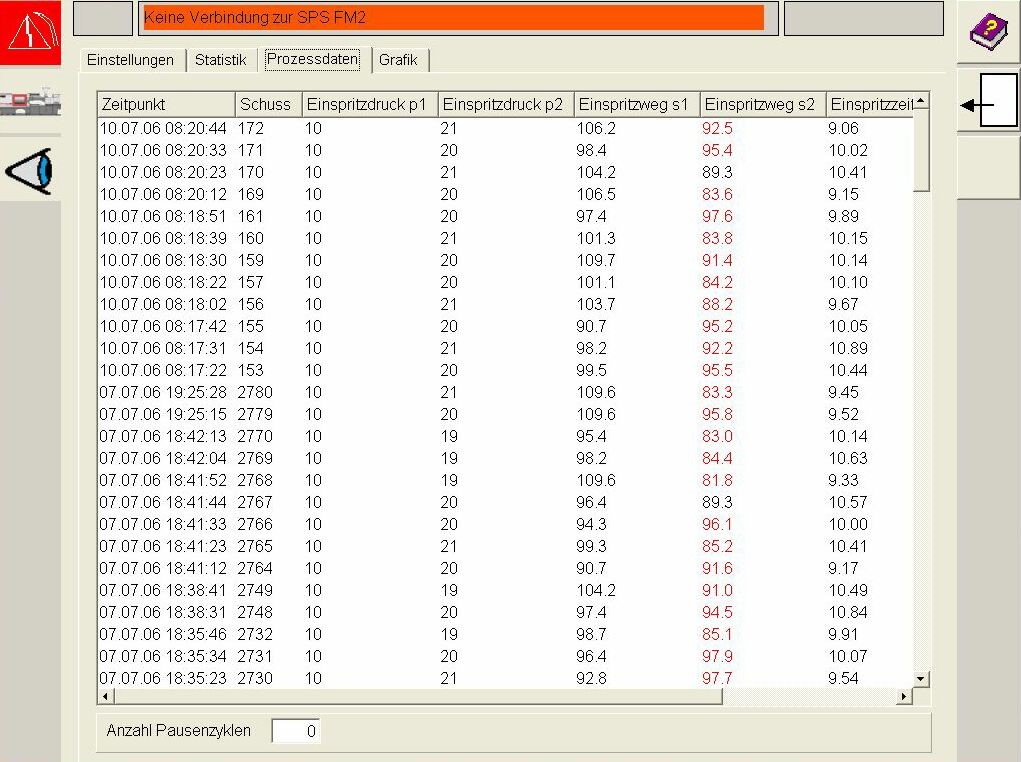Screen dimensions: 1021x762
Task: Click the vertical scrollbar down arrow
Action: pyautogui.click(x=921, y=679)
